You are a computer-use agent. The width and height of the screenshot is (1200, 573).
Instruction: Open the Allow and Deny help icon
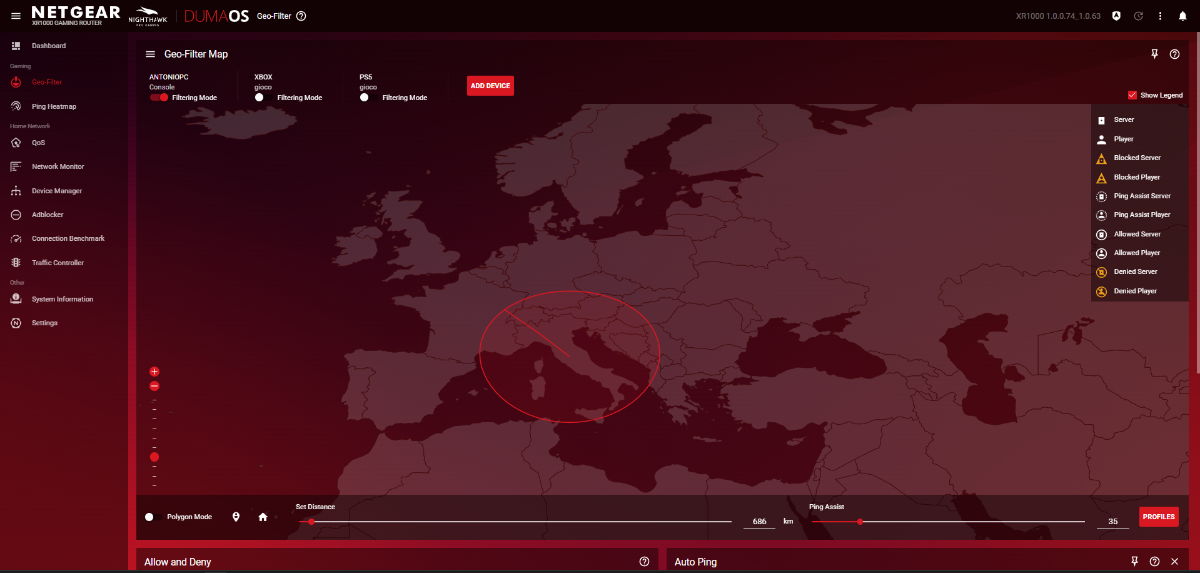(644, 562)
